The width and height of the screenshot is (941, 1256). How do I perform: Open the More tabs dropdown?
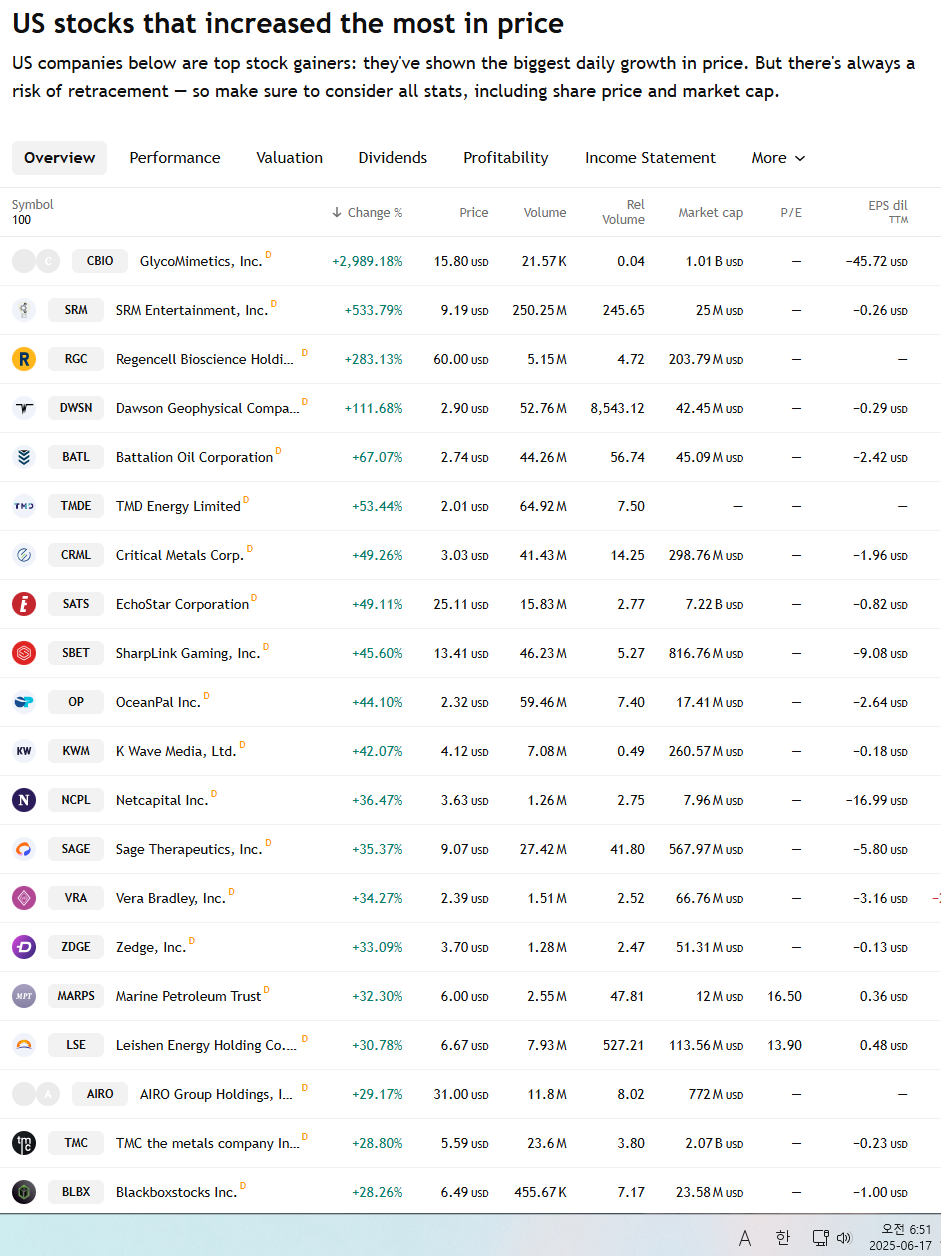coord(778,158)
